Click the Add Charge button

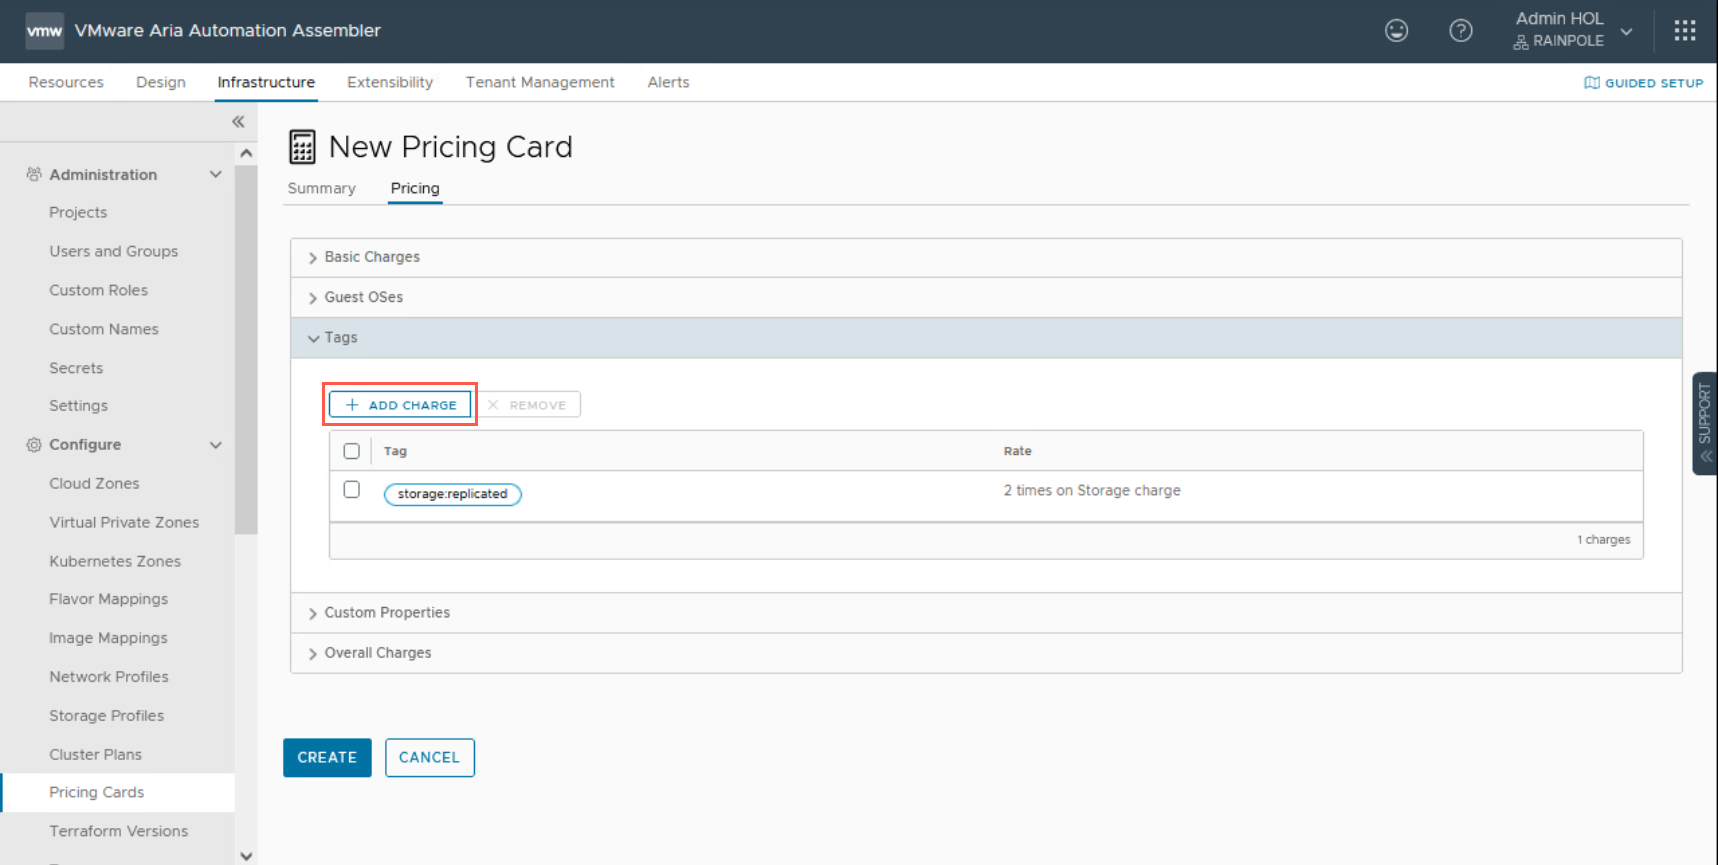tap(400, 405)
